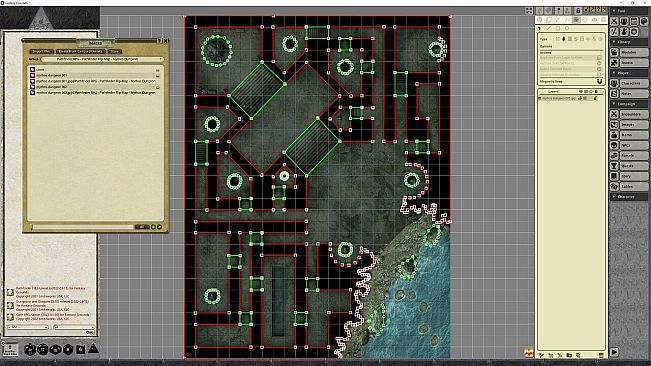Open Story from the sidebar
Image resolution: width=651 pixels, height=366 pixels.
click(x=634, y=176)
